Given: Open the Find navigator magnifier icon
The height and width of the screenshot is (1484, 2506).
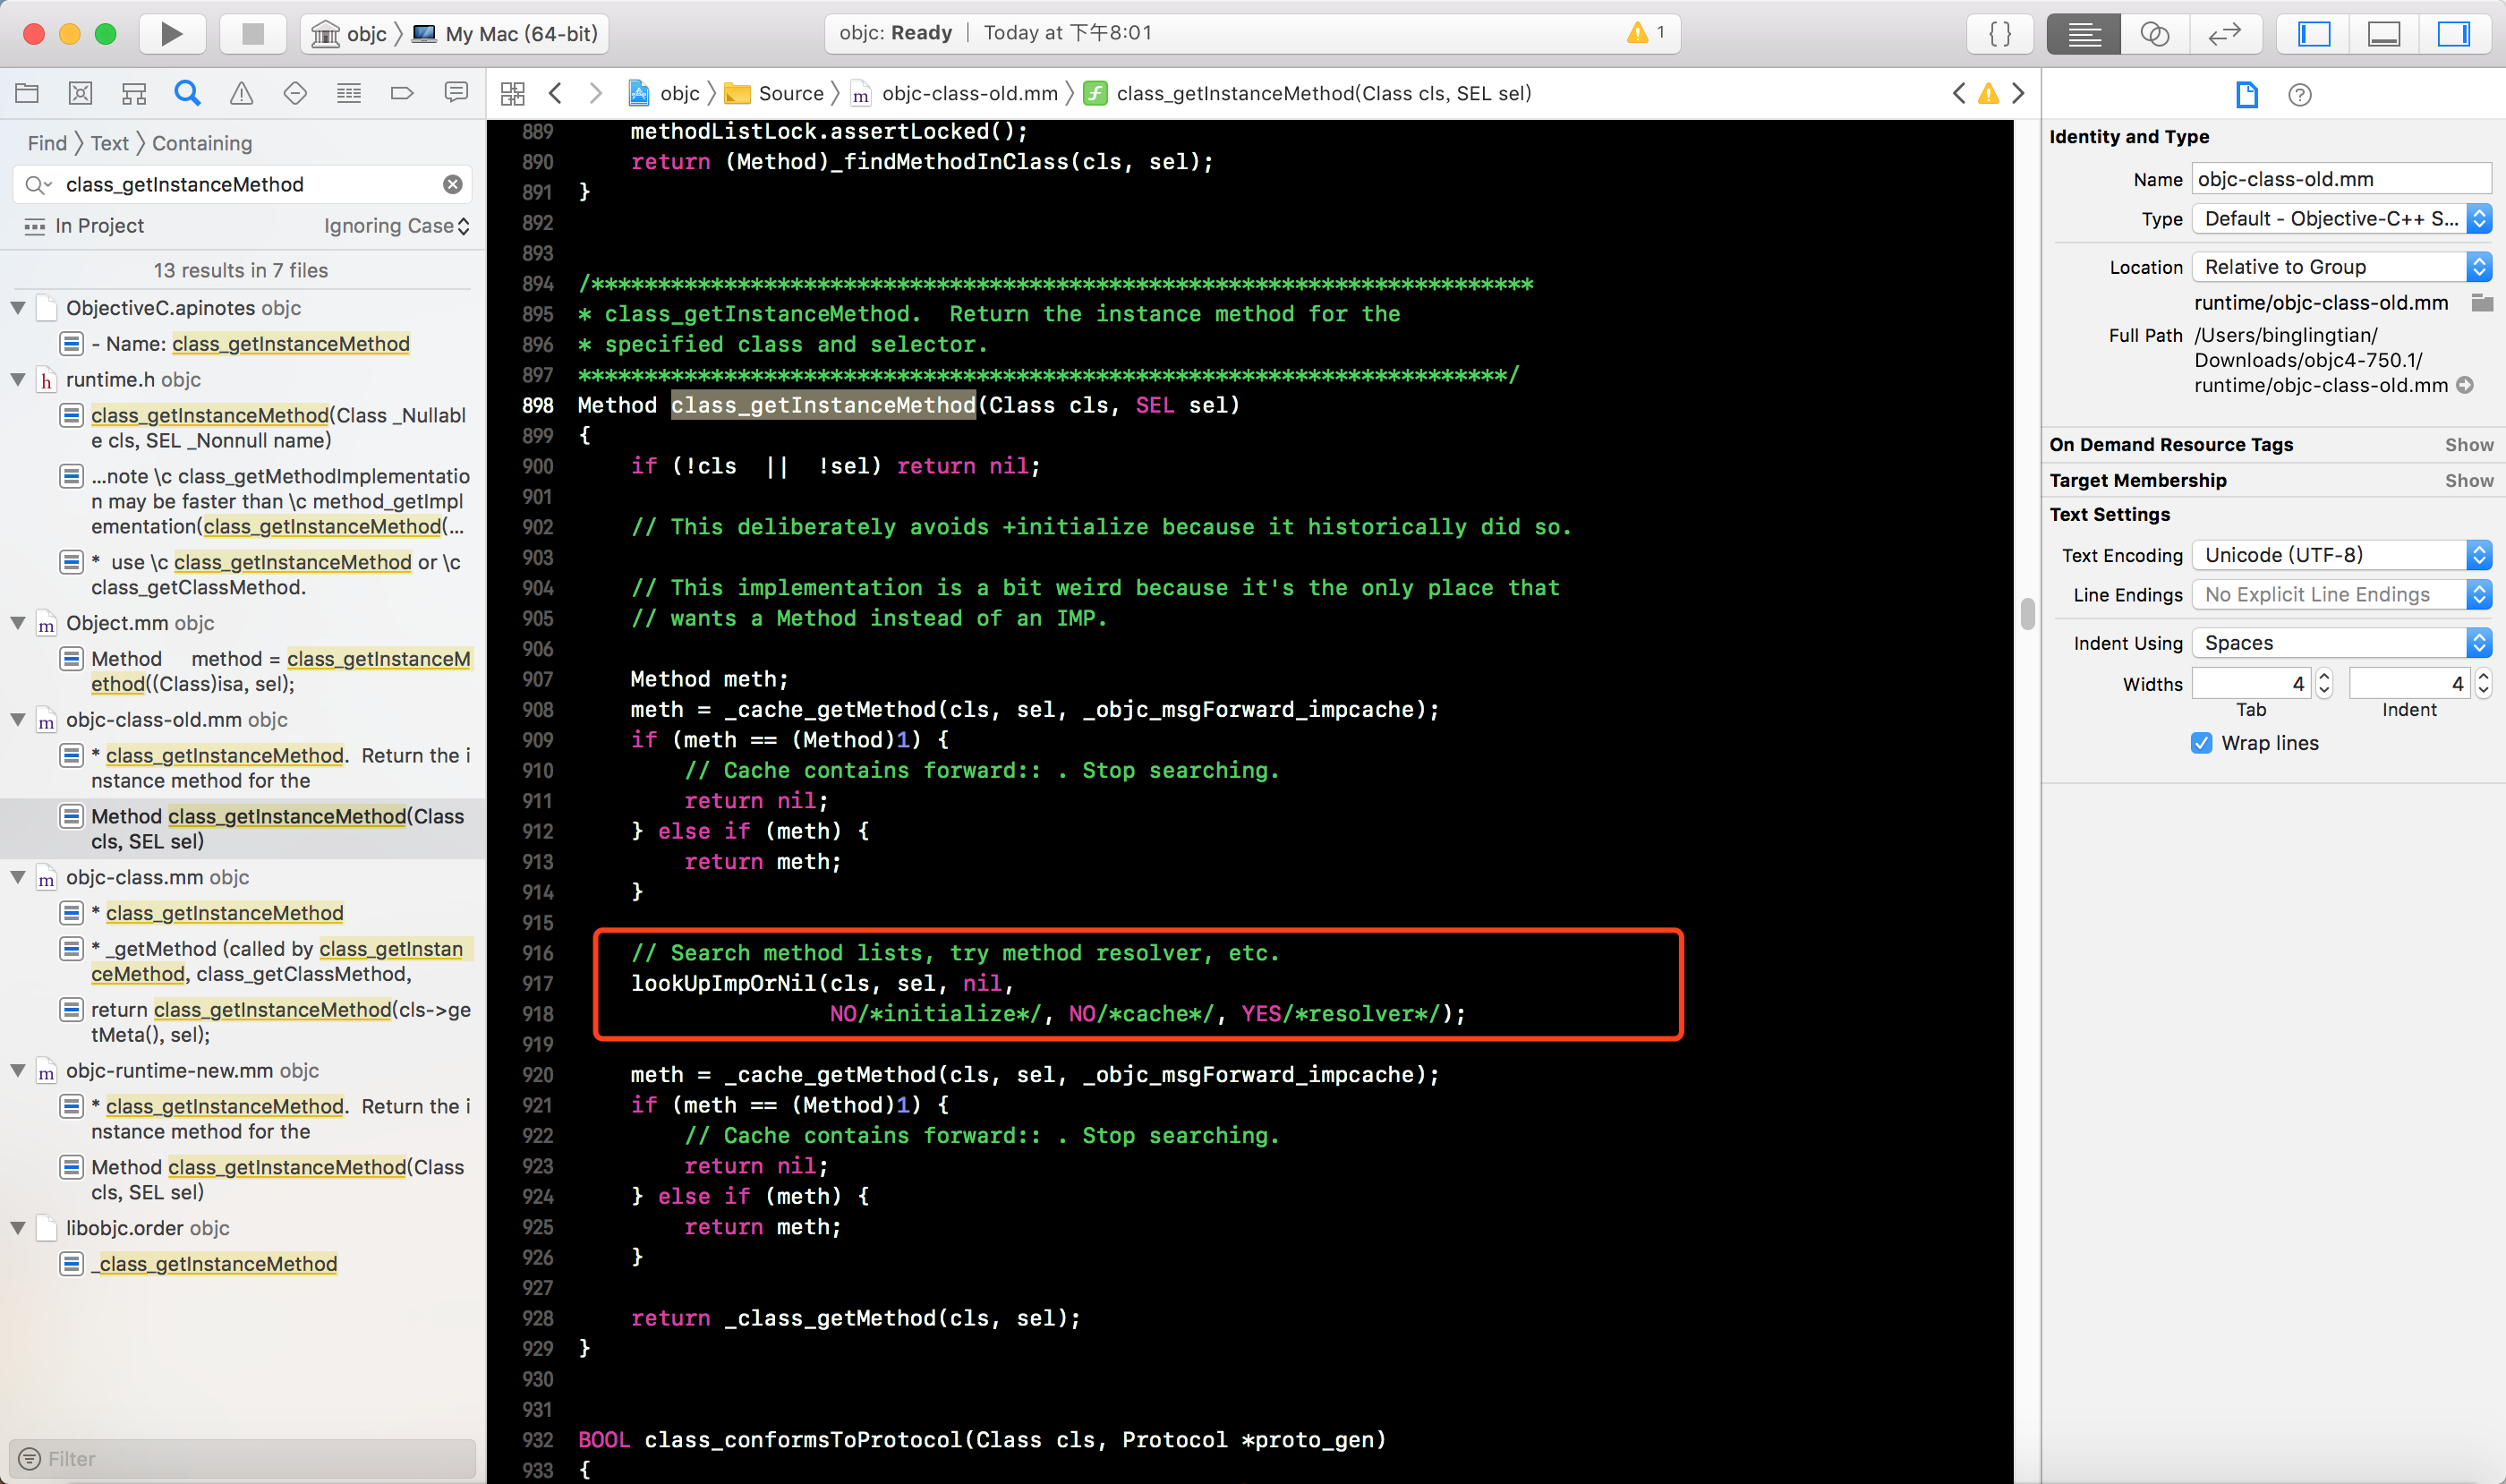Looking at the screenshot, I should click(187, 93).
